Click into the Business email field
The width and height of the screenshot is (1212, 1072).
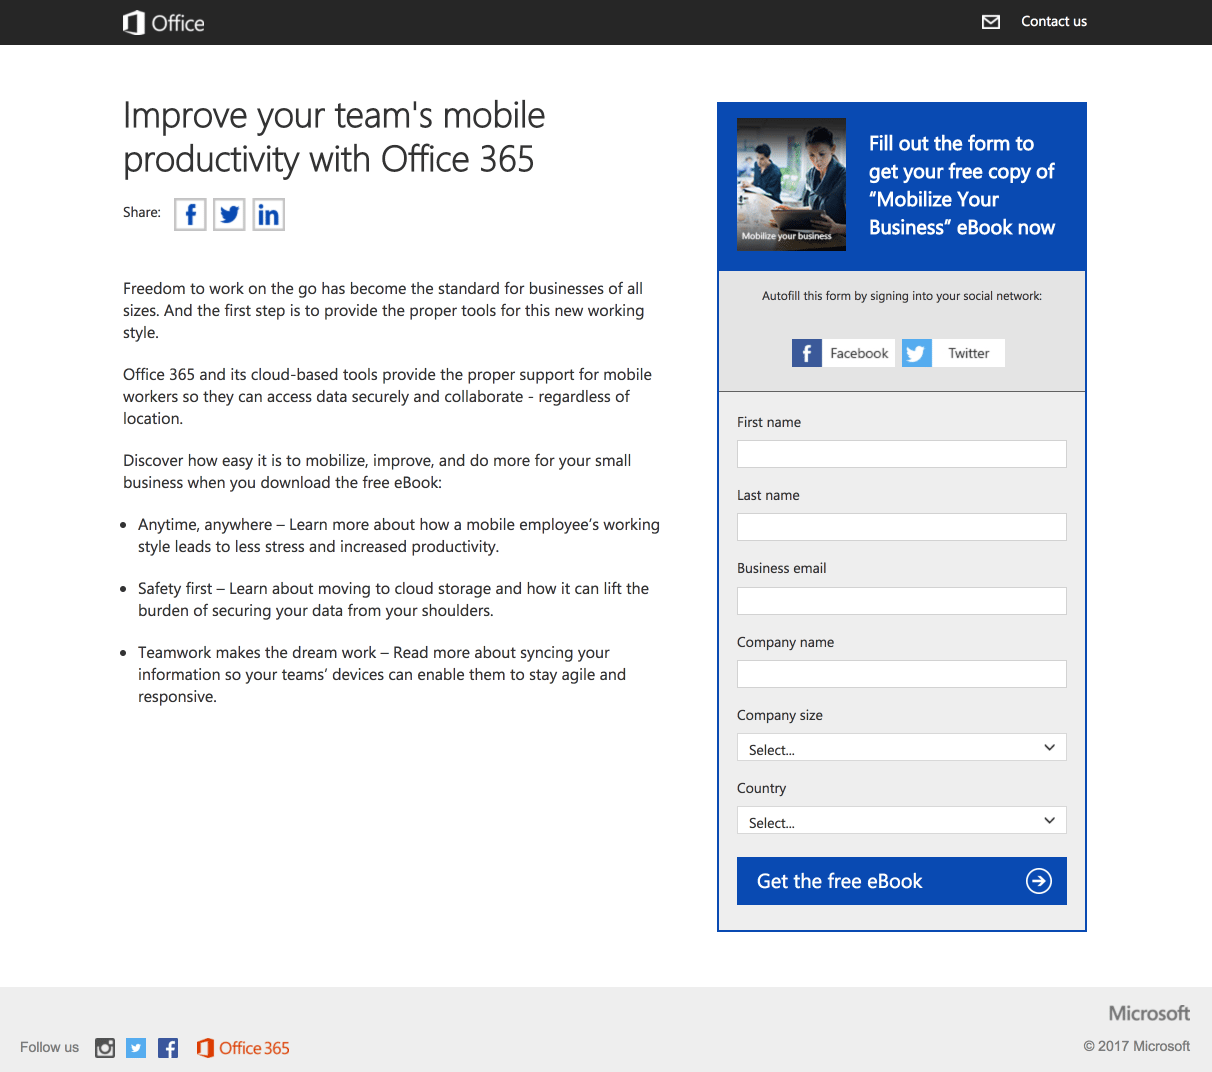coord(901,601)
